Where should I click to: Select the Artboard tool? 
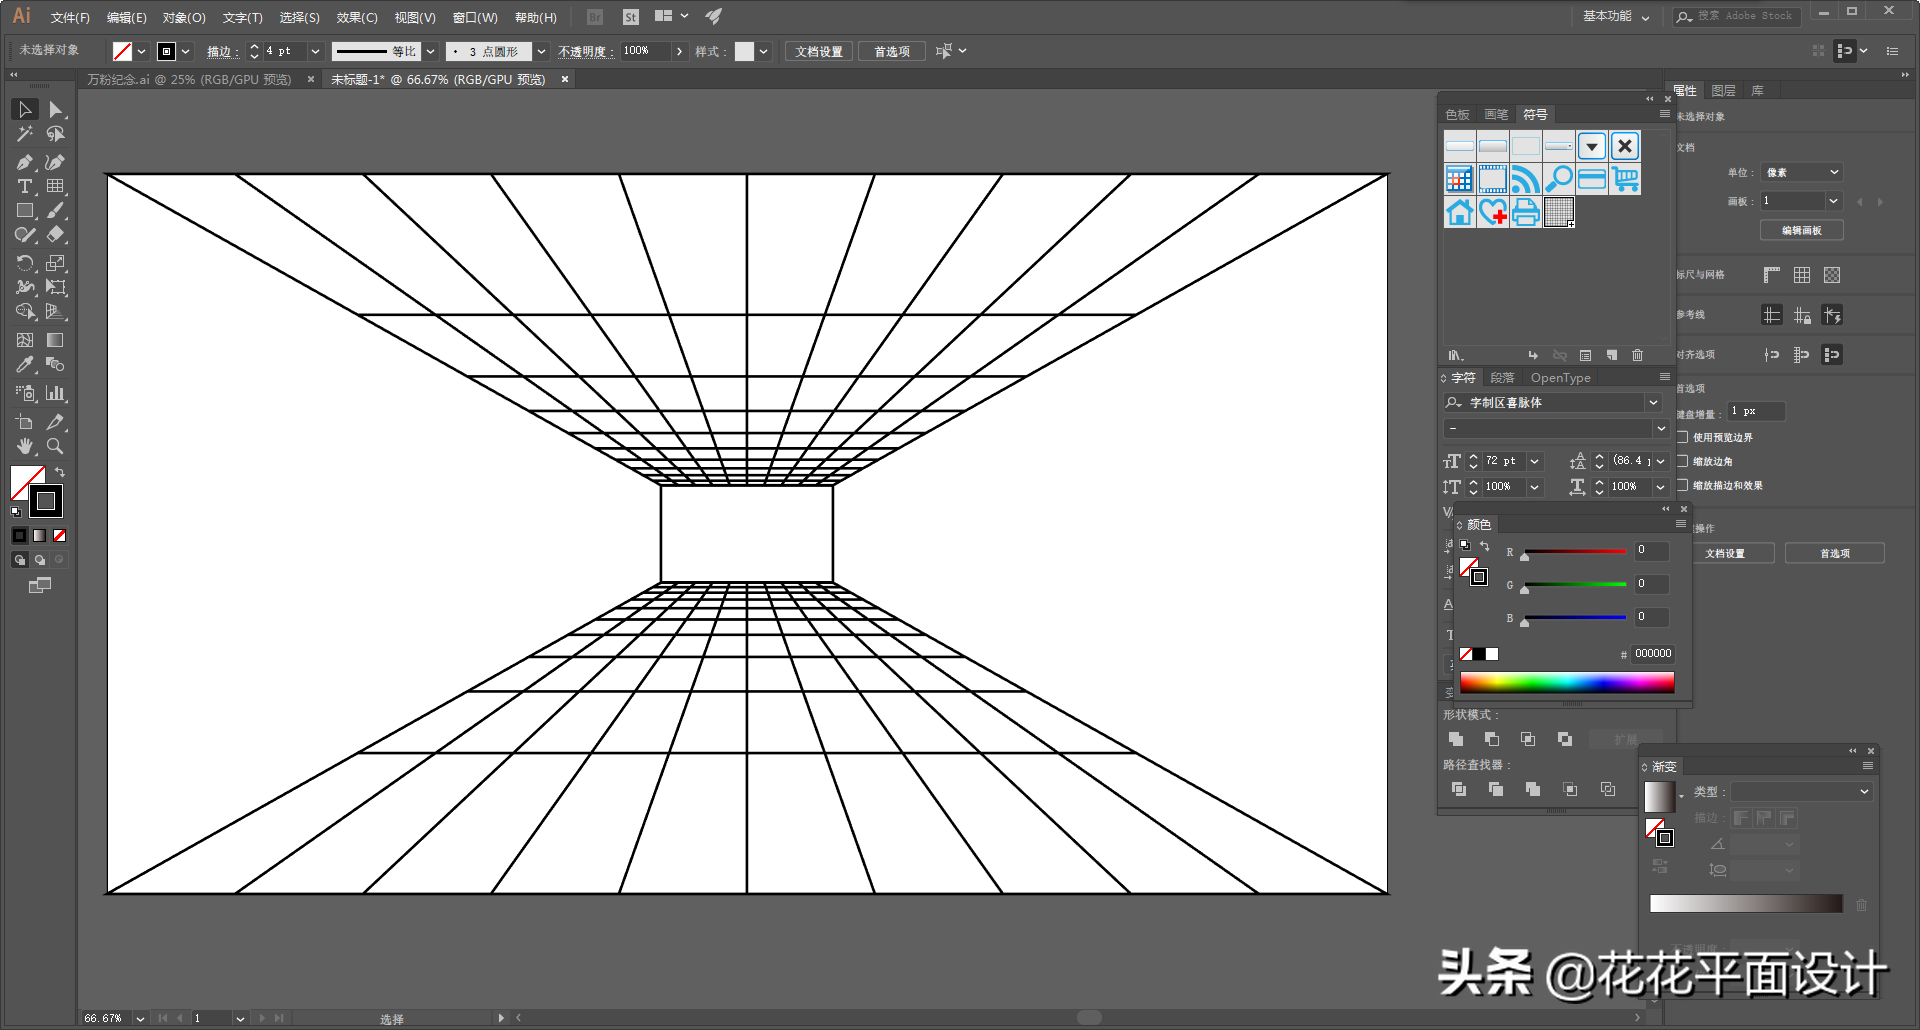pyautogui.click(x=25, y=422)
